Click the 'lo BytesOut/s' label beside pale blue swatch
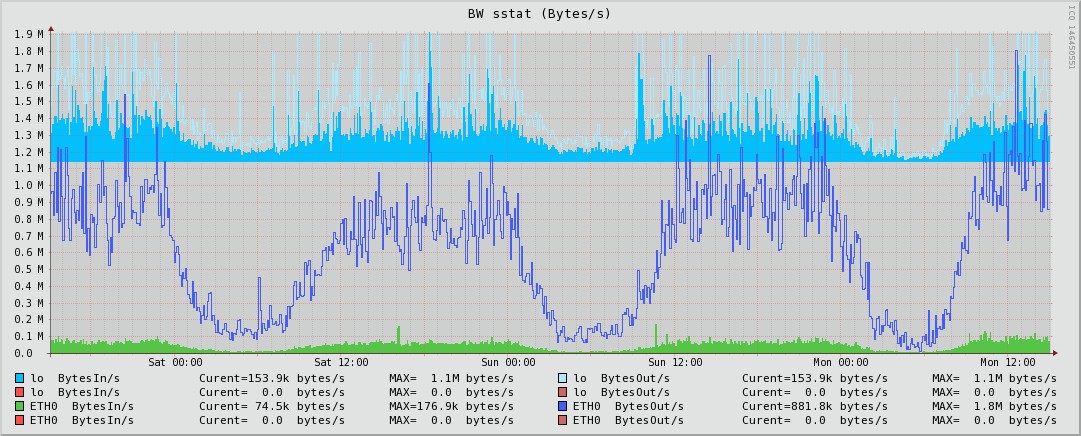Viewport: 1081px width, 436px height. point(622,379)
